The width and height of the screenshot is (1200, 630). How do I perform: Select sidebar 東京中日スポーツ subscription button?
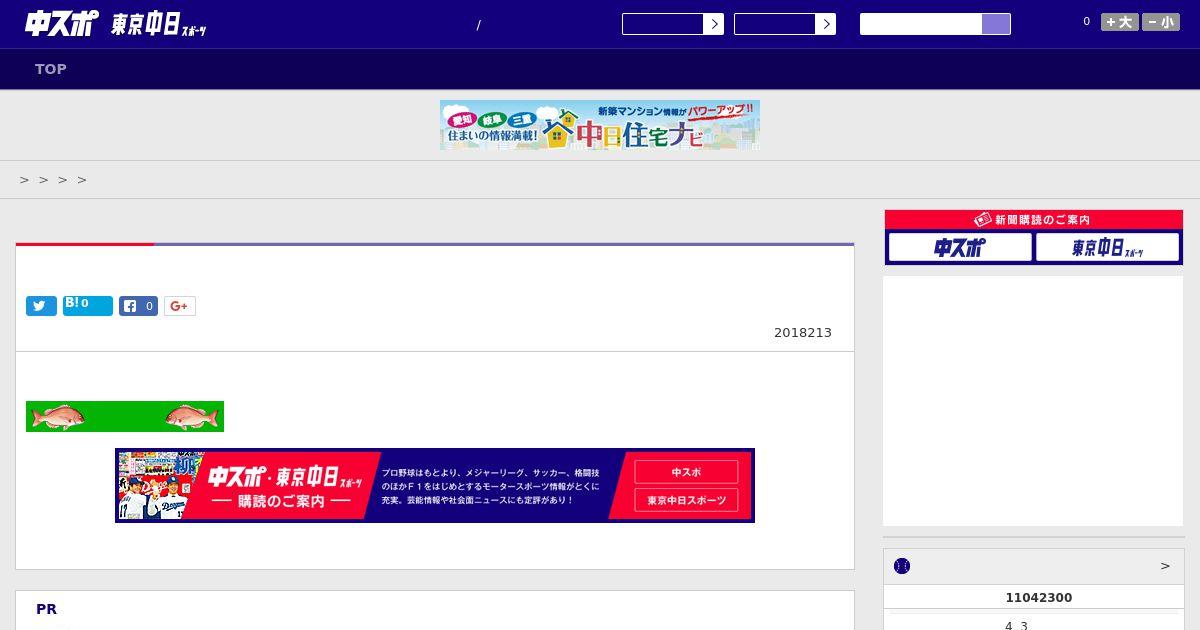[x=1107, y=247]
